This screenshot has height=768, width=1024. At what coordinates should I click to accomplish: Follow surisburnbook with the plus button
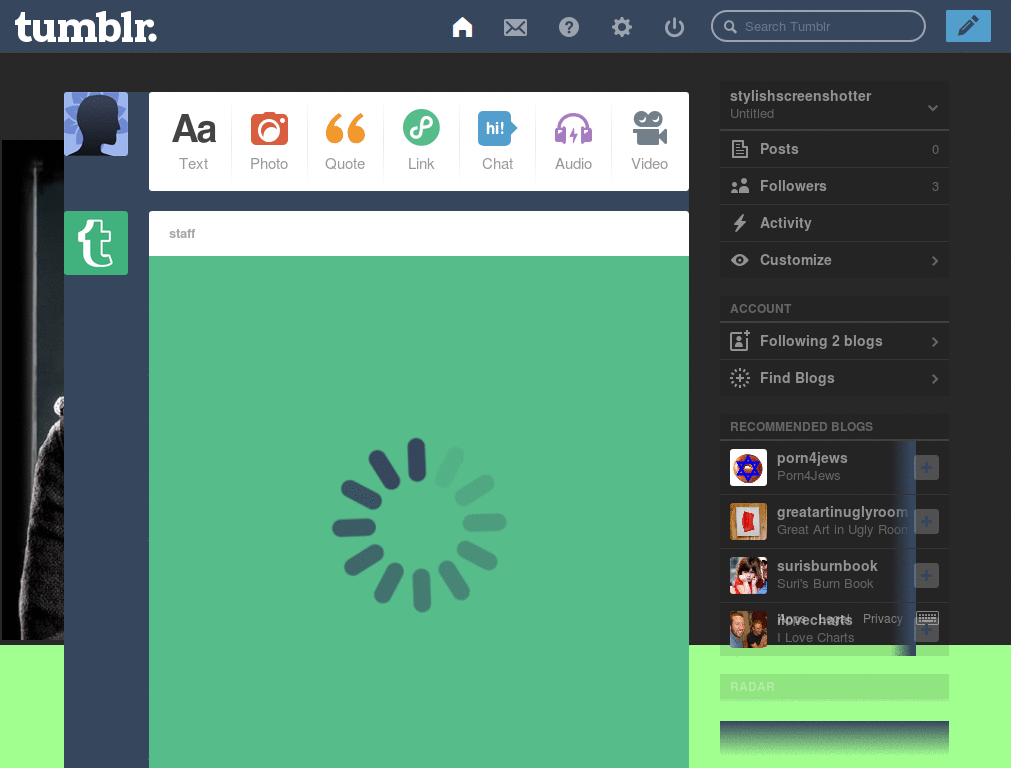click(927, 576)
